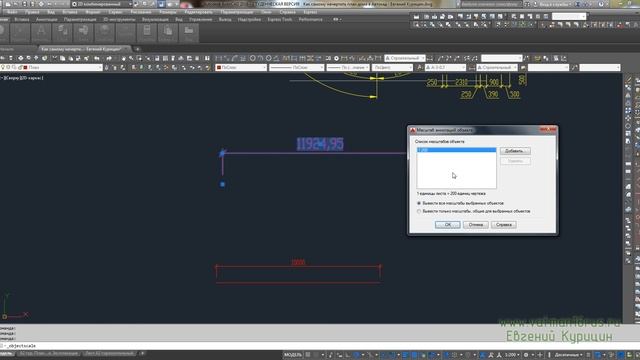
Task: Click the Diameter dimension circle icon
Action: [x=268, y=58]
